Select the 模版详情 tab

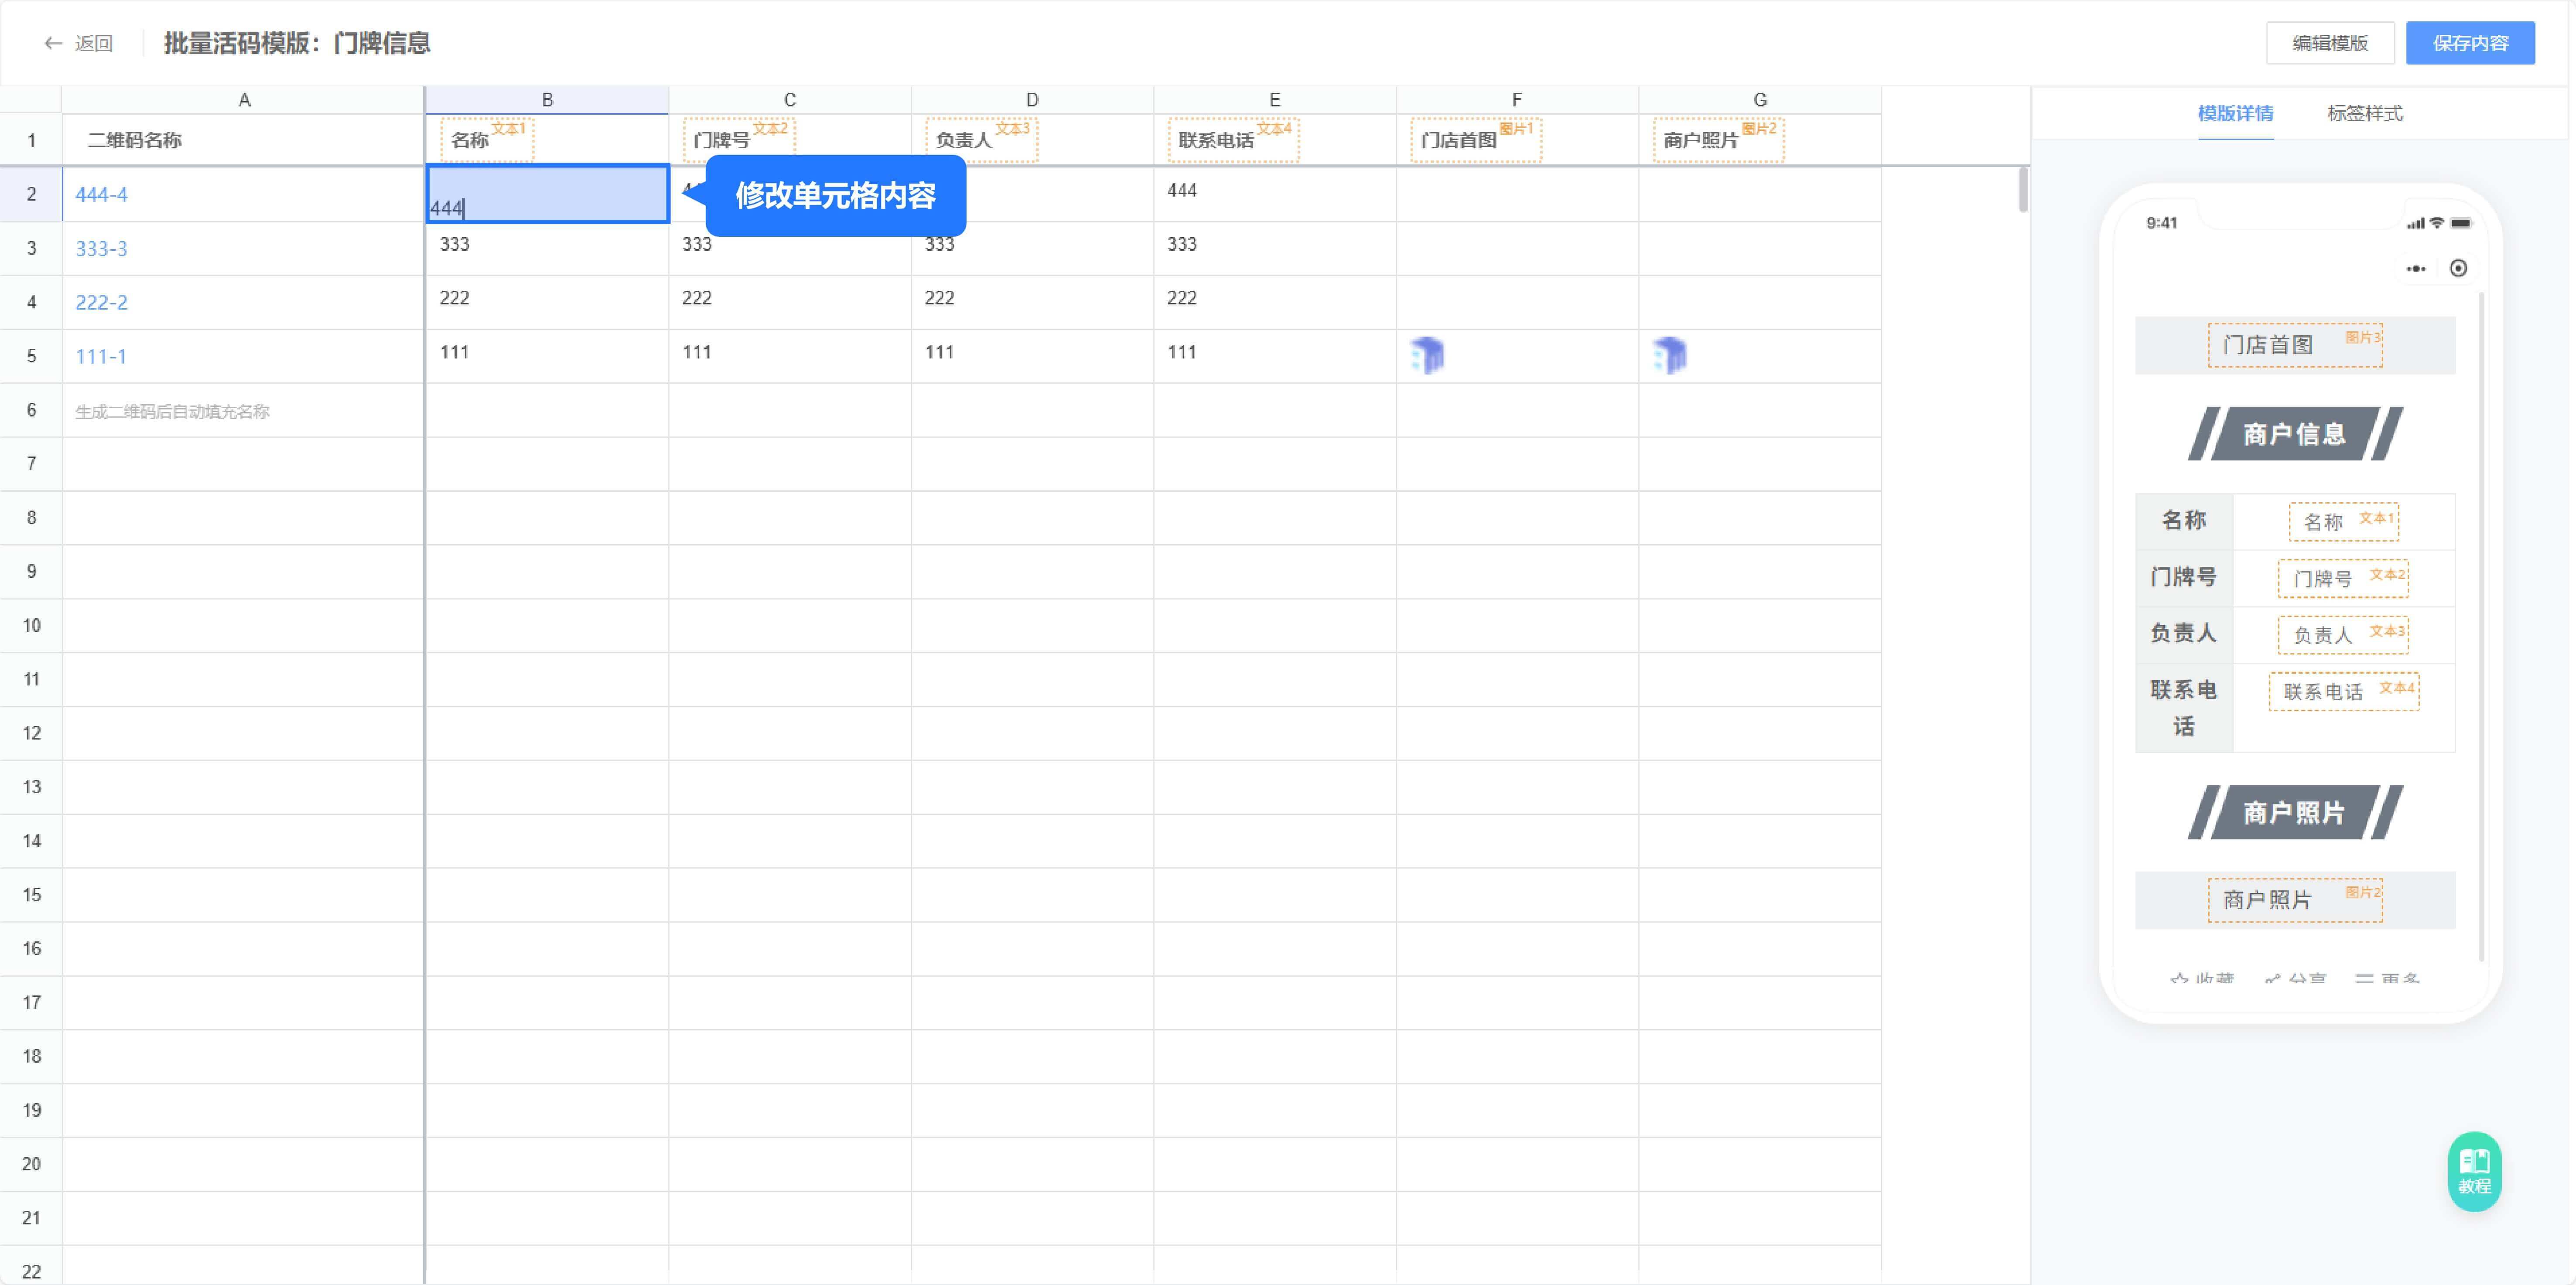(2235, 113)
